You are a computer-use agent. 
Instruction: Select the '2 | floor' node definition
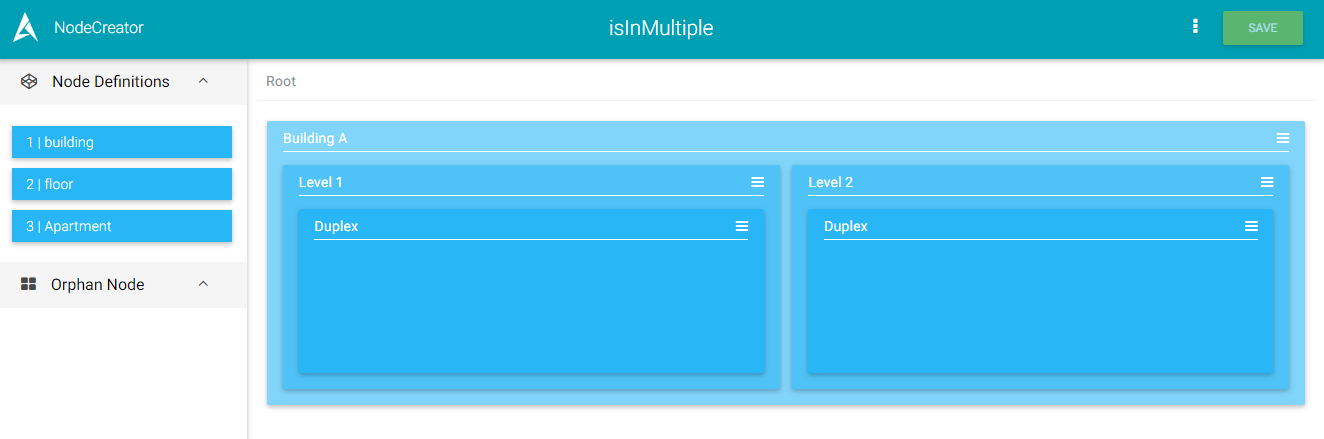point(122,184)
